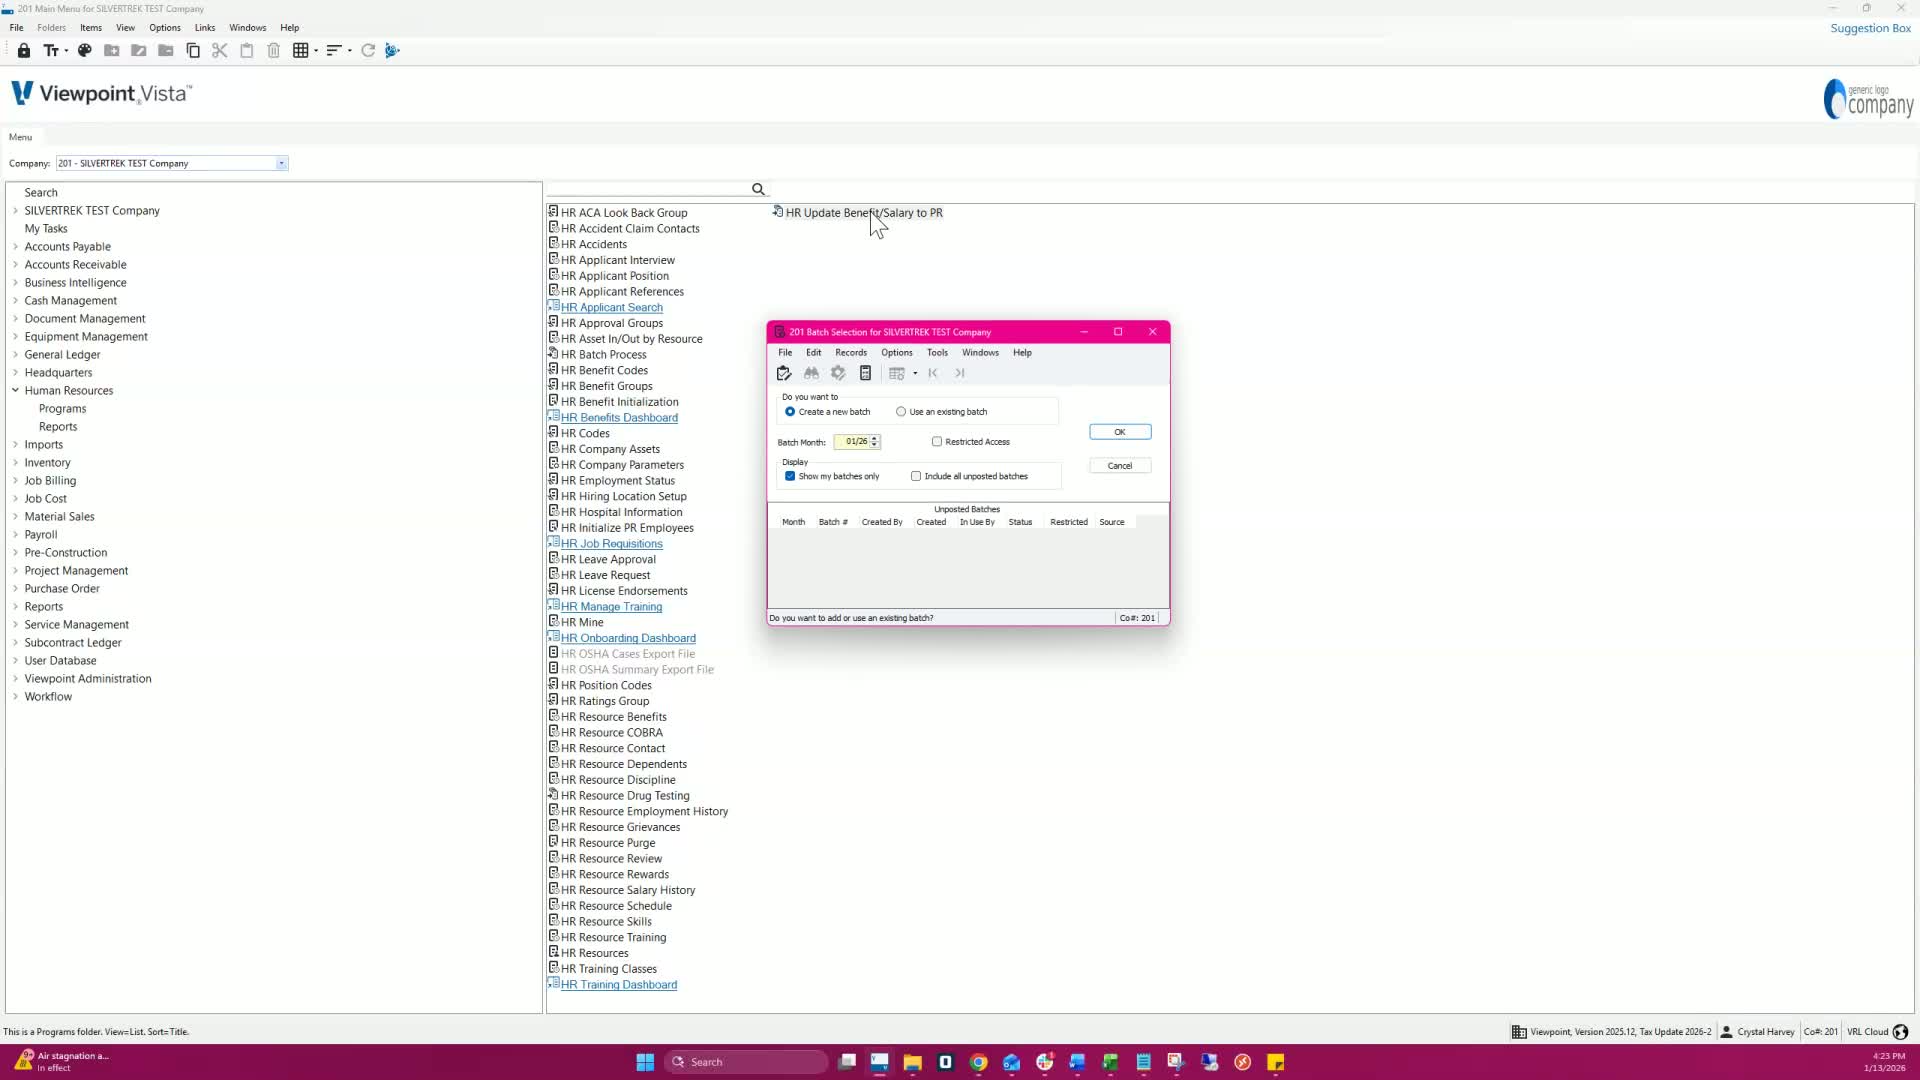Click the magnifier search icon above program list
This screenshot has width=1920, height=1080.
[x=758, y=189]
